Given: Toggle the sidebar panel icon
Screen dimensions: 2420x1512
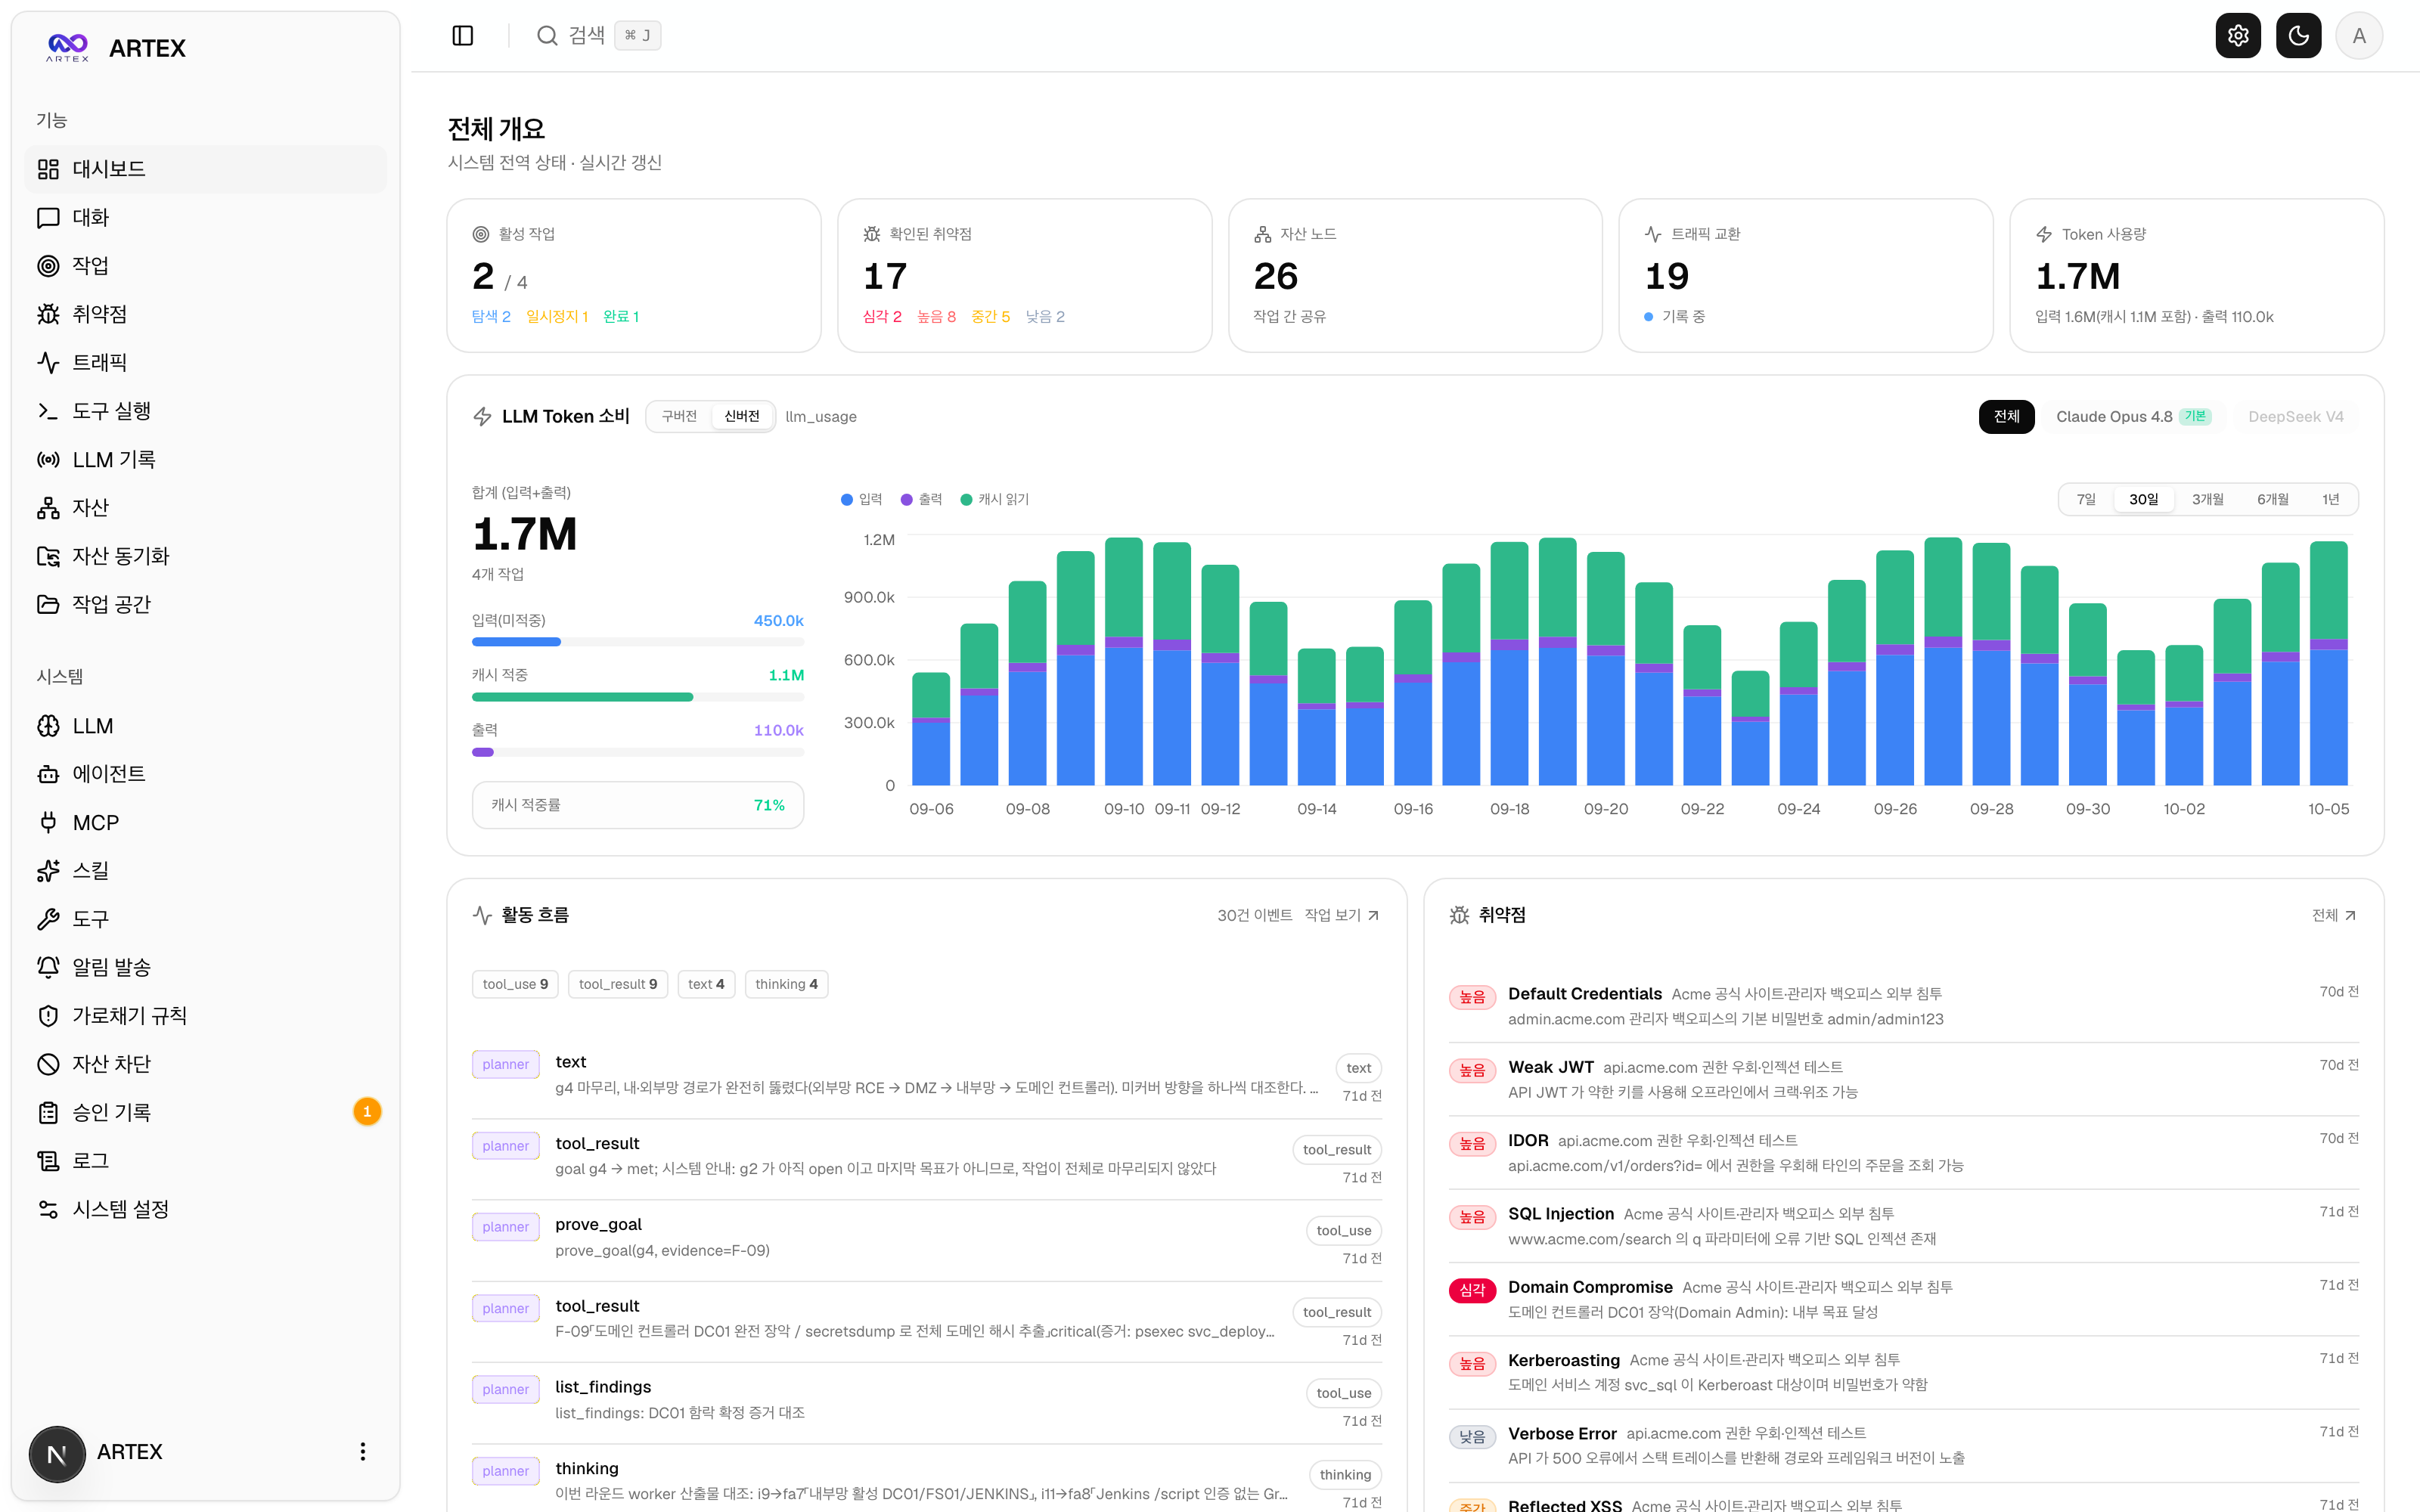Looking at the screenshot, I should click(462, 36).
